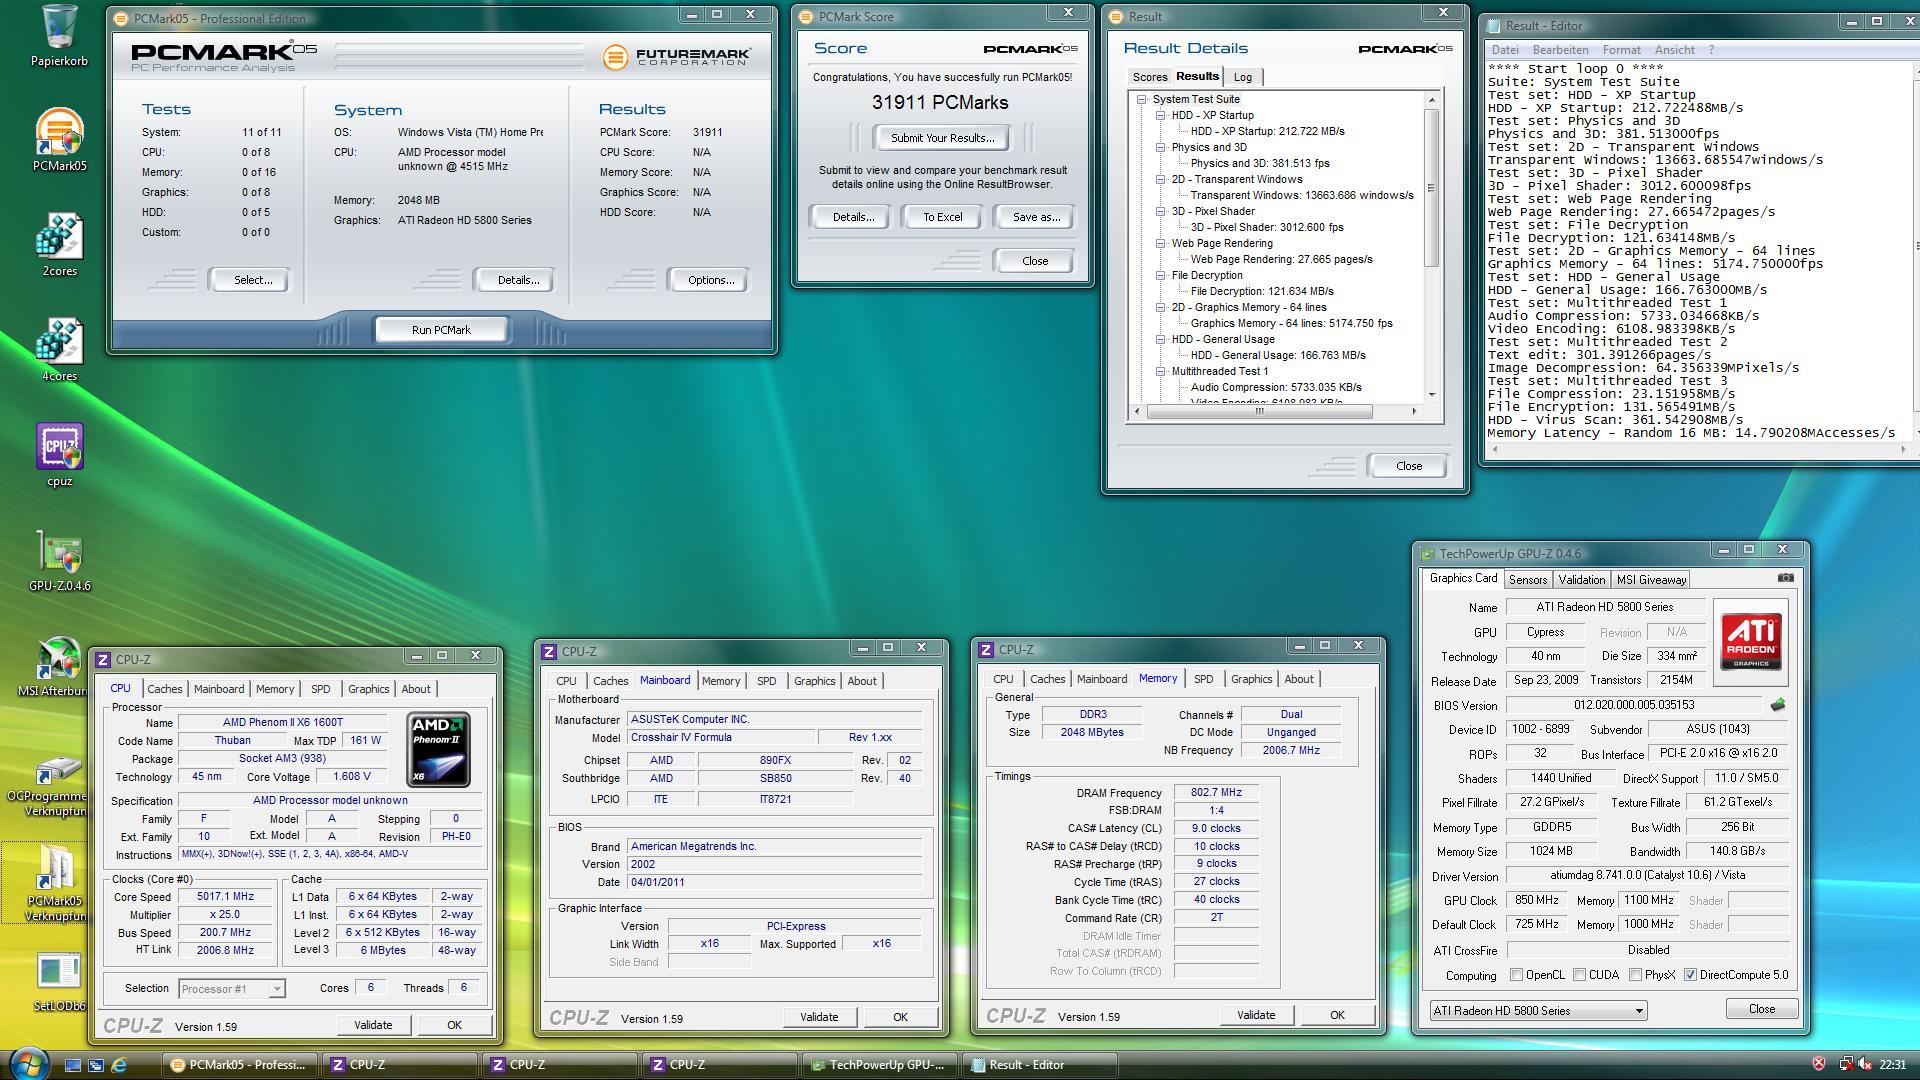
Task: Click the clock showing 22:31
Action: (x=1892, y=1065)
